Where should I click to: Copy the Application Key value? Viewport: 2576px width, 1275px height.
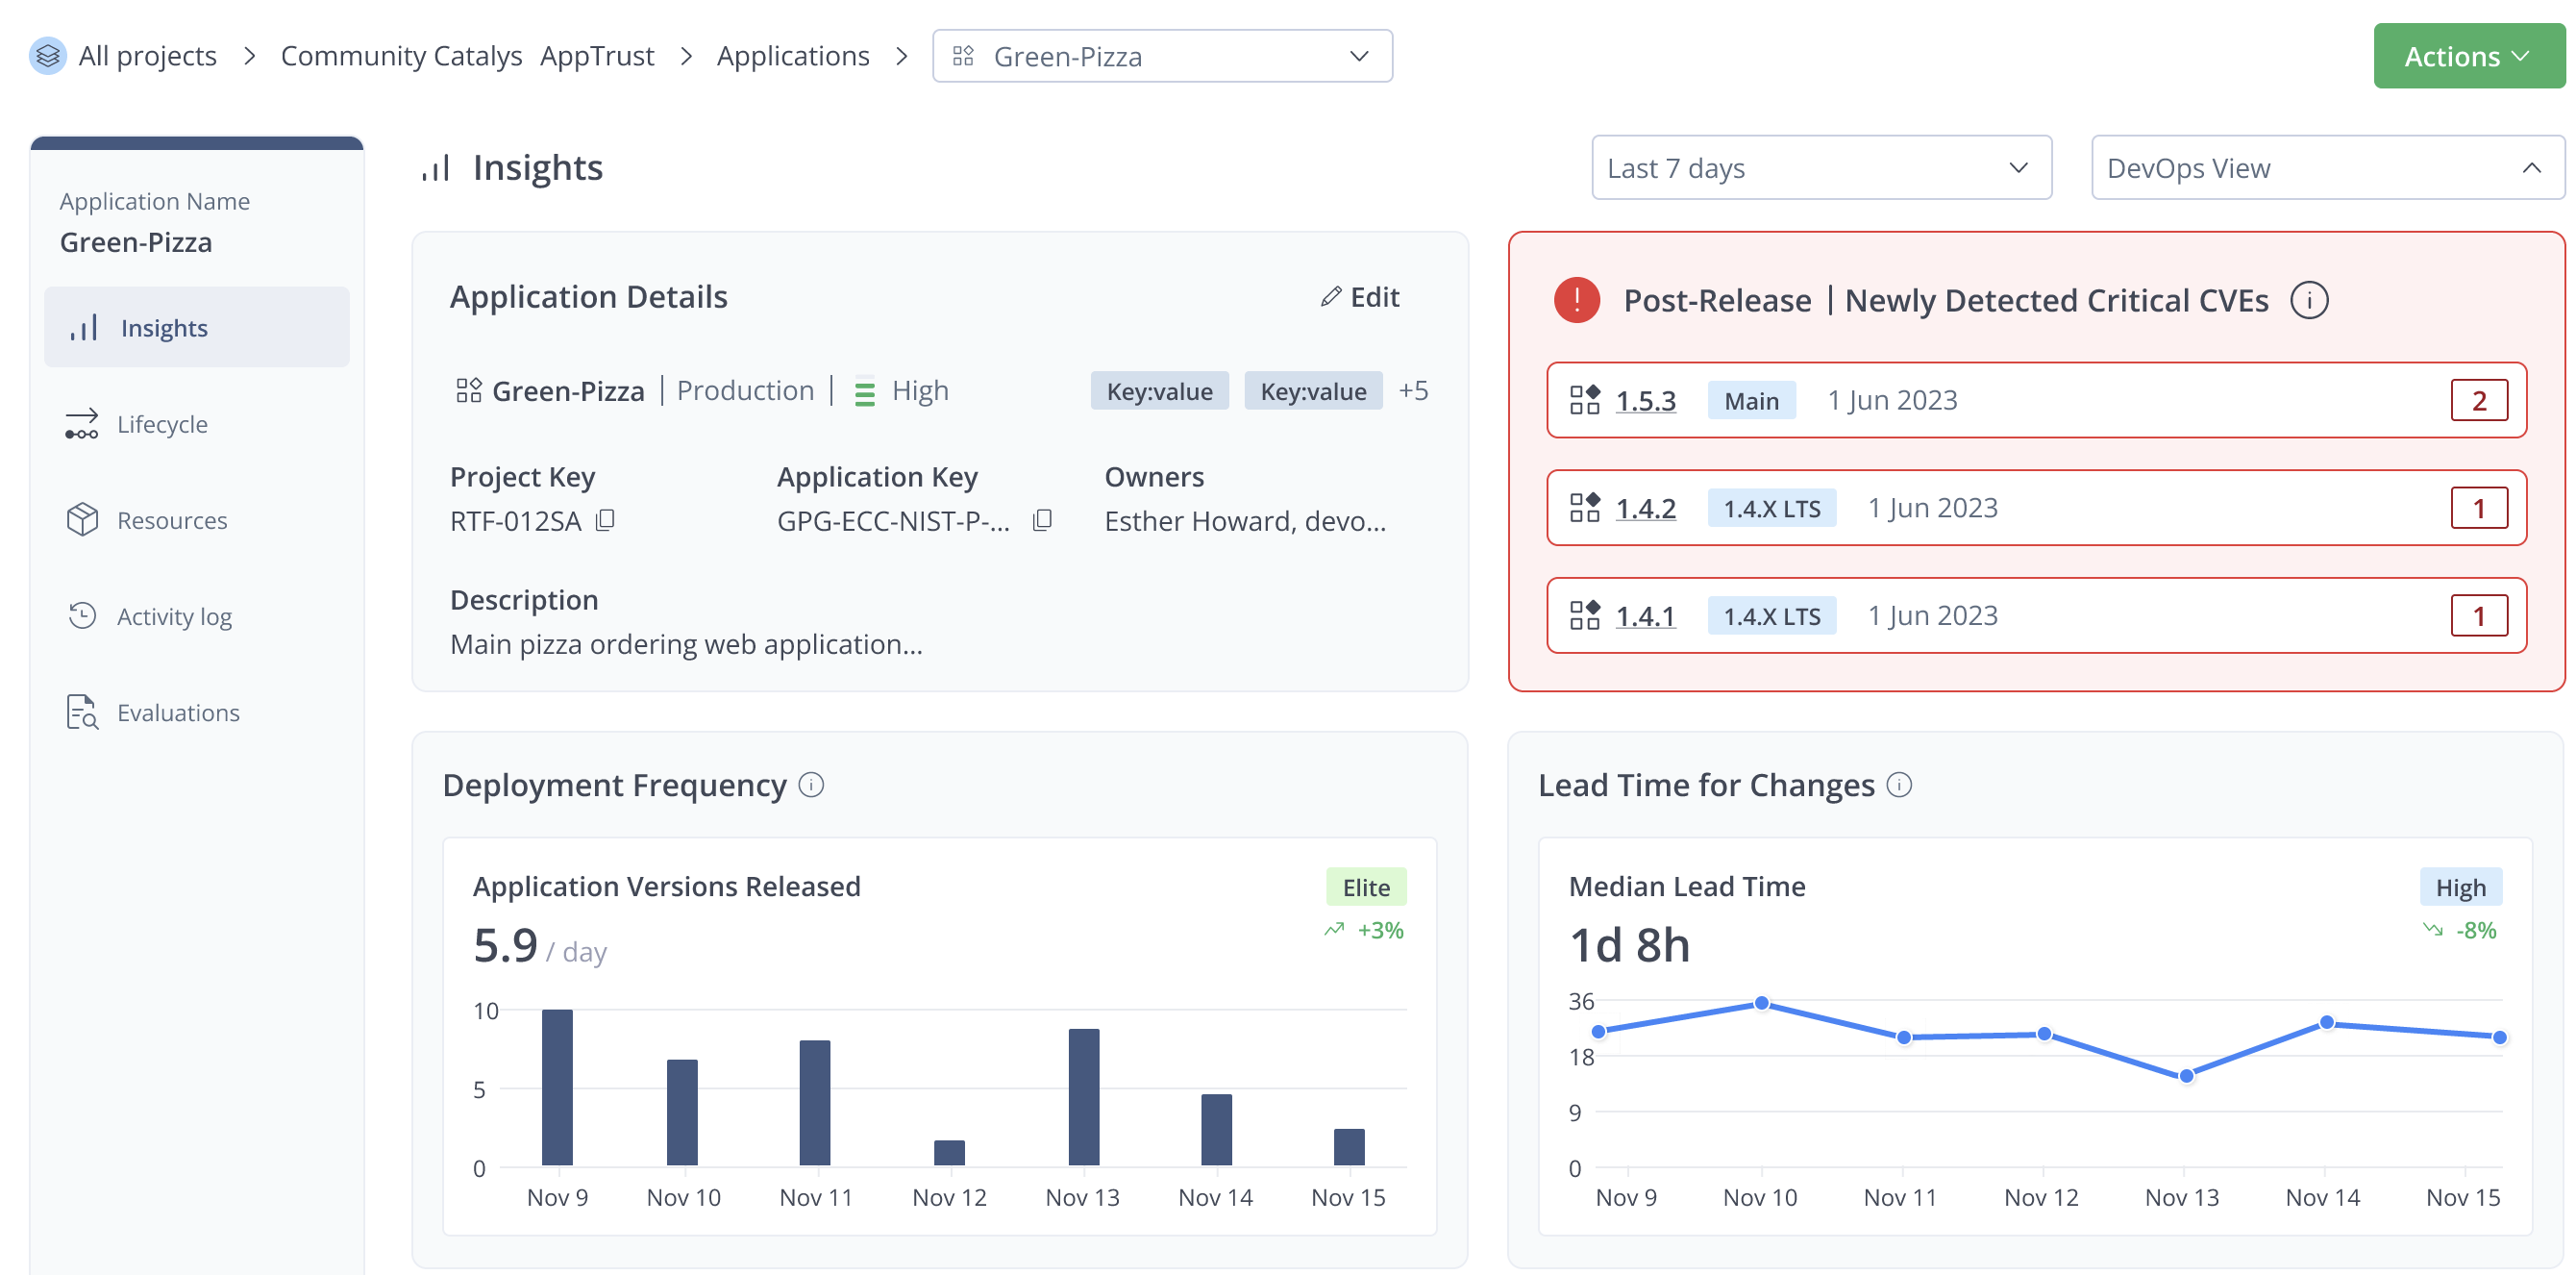(1042, 520)
